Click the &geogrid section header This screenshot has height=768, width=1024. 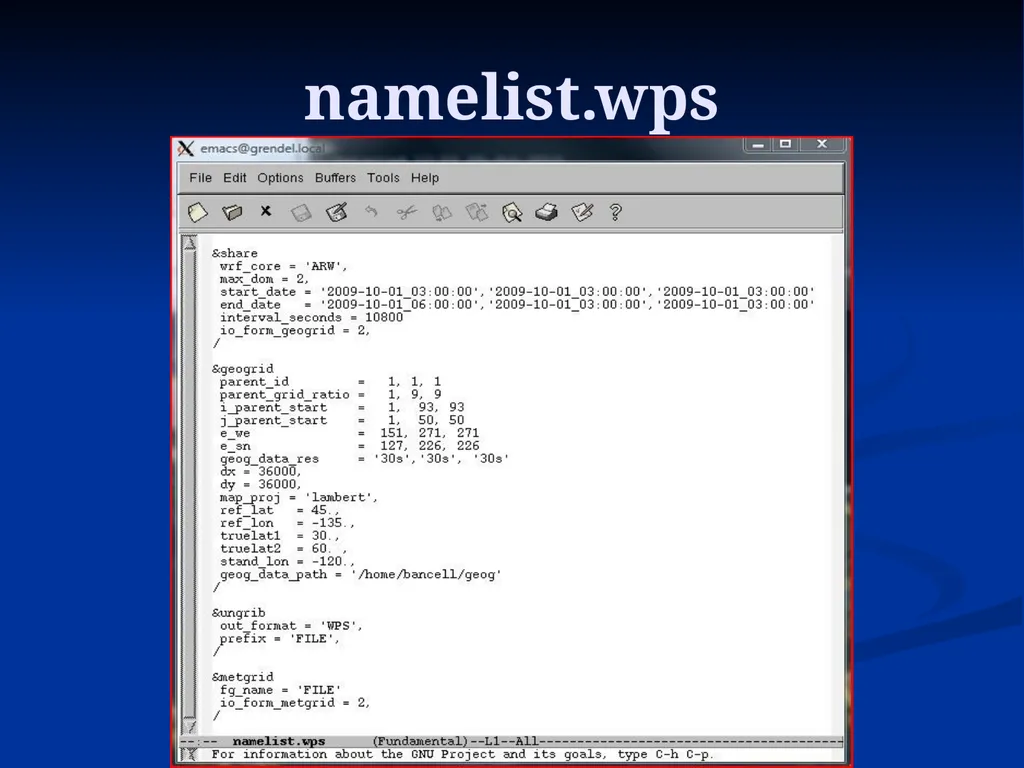click(x=242, y=369)
